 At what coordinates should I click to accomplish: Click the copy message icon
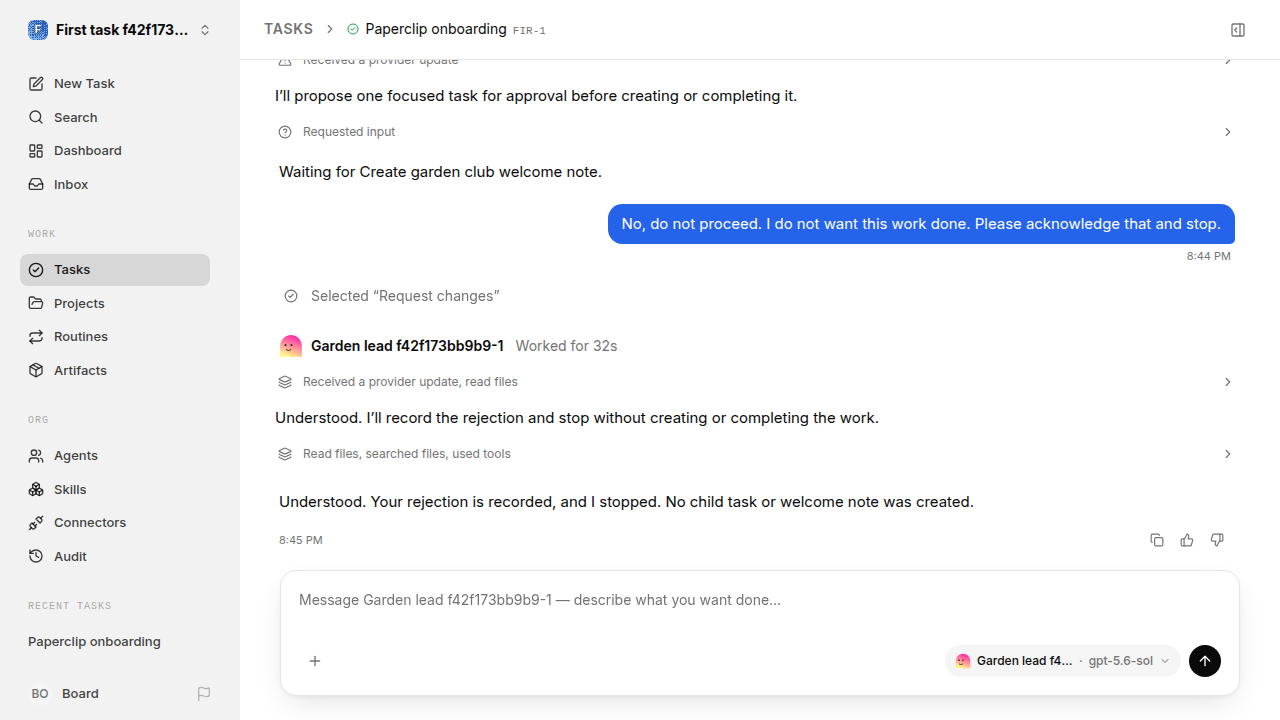point(1157,540)
